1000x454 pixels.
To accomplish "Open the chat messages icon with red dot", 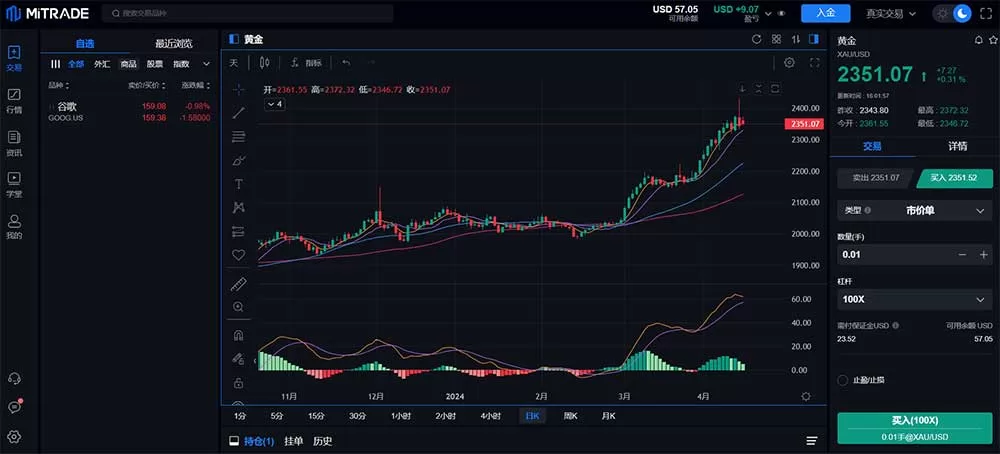I will [x=14, y=406].
